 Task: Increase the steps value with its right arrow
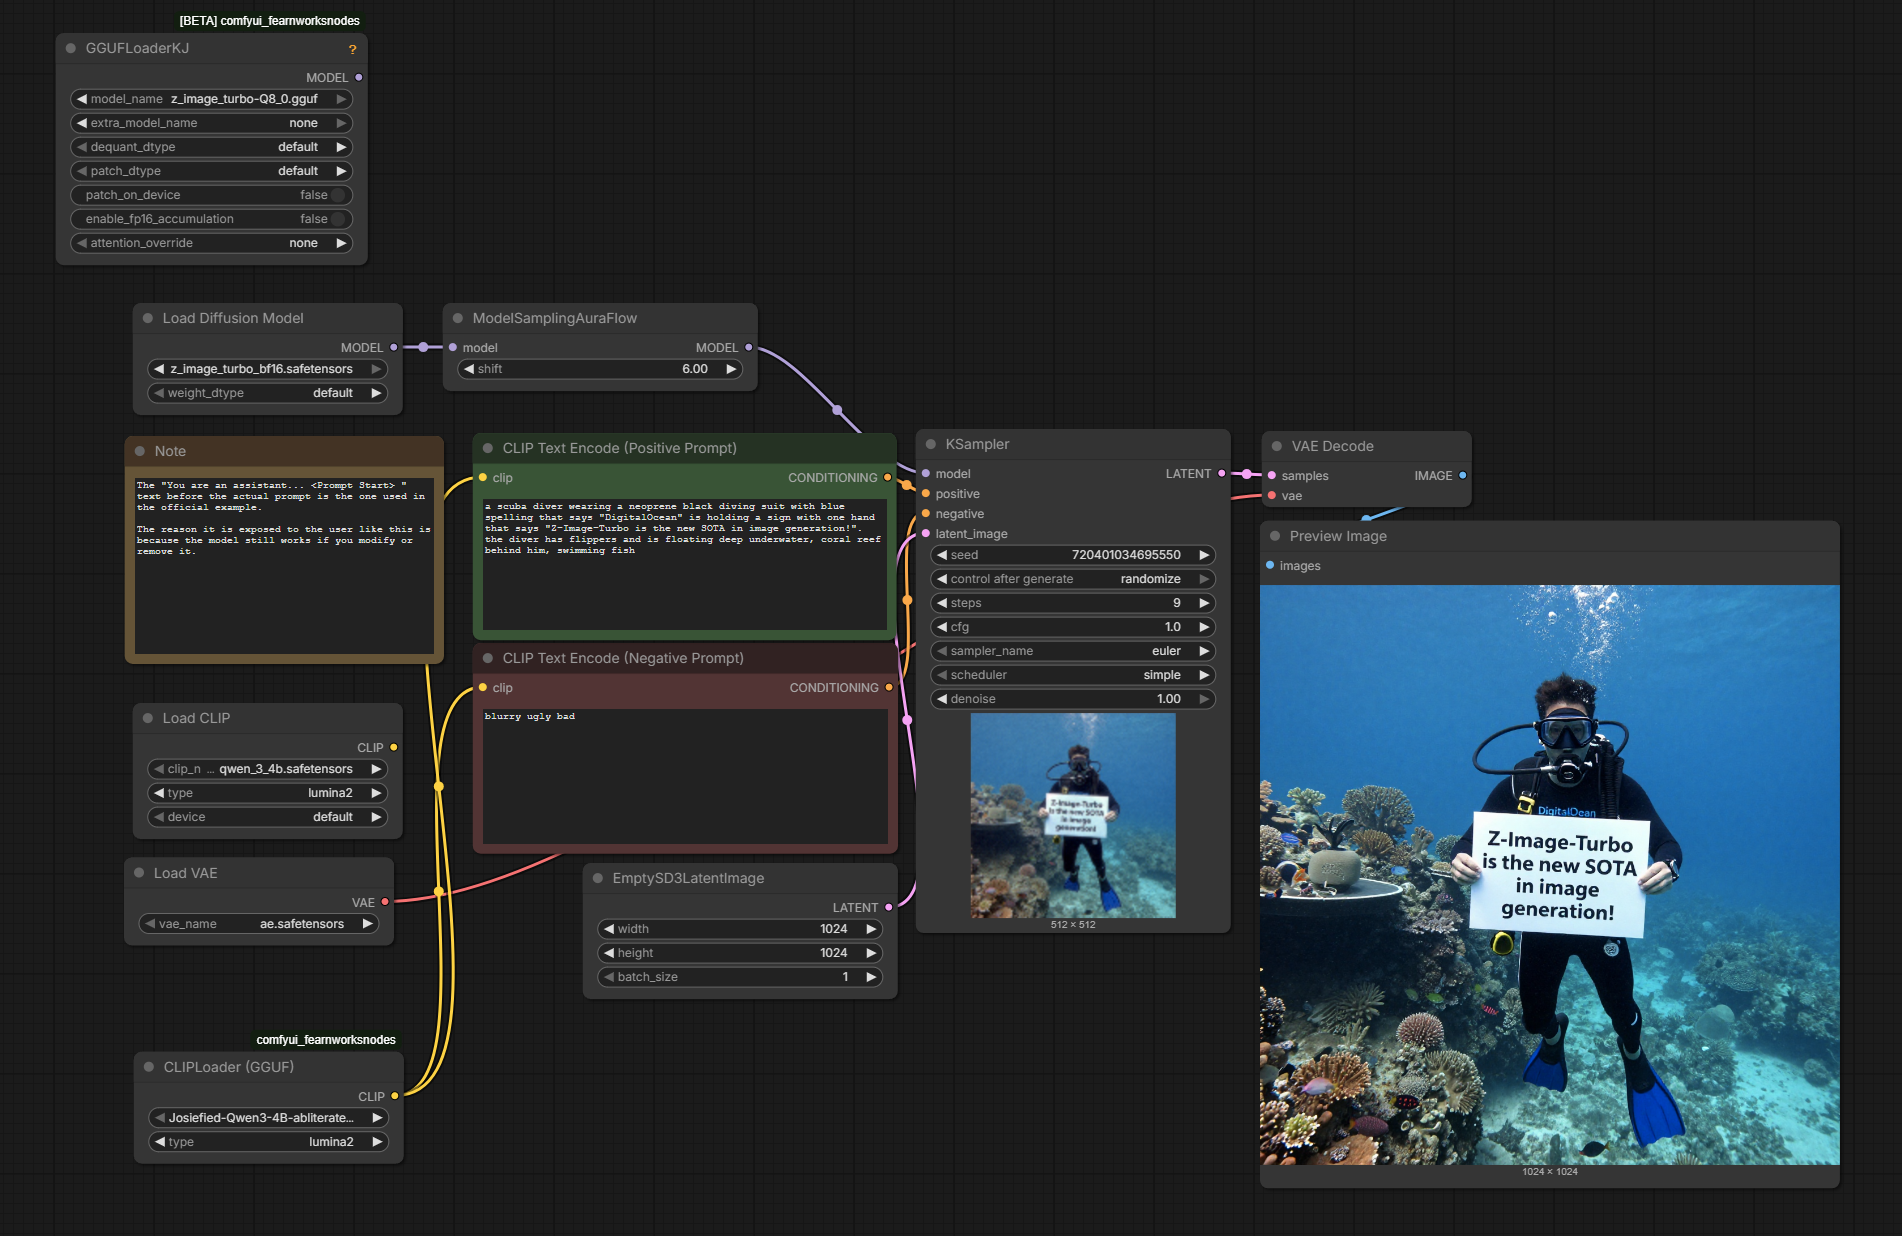pyautogui.click(x=1204, y=603)
